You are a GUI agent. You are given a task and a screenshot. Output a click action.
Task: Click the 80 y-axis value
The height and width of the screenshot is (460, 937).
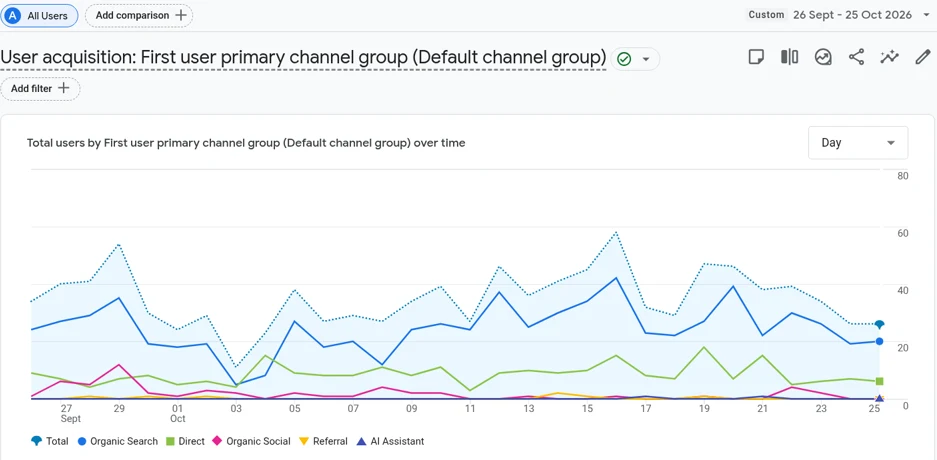point(903,176)
